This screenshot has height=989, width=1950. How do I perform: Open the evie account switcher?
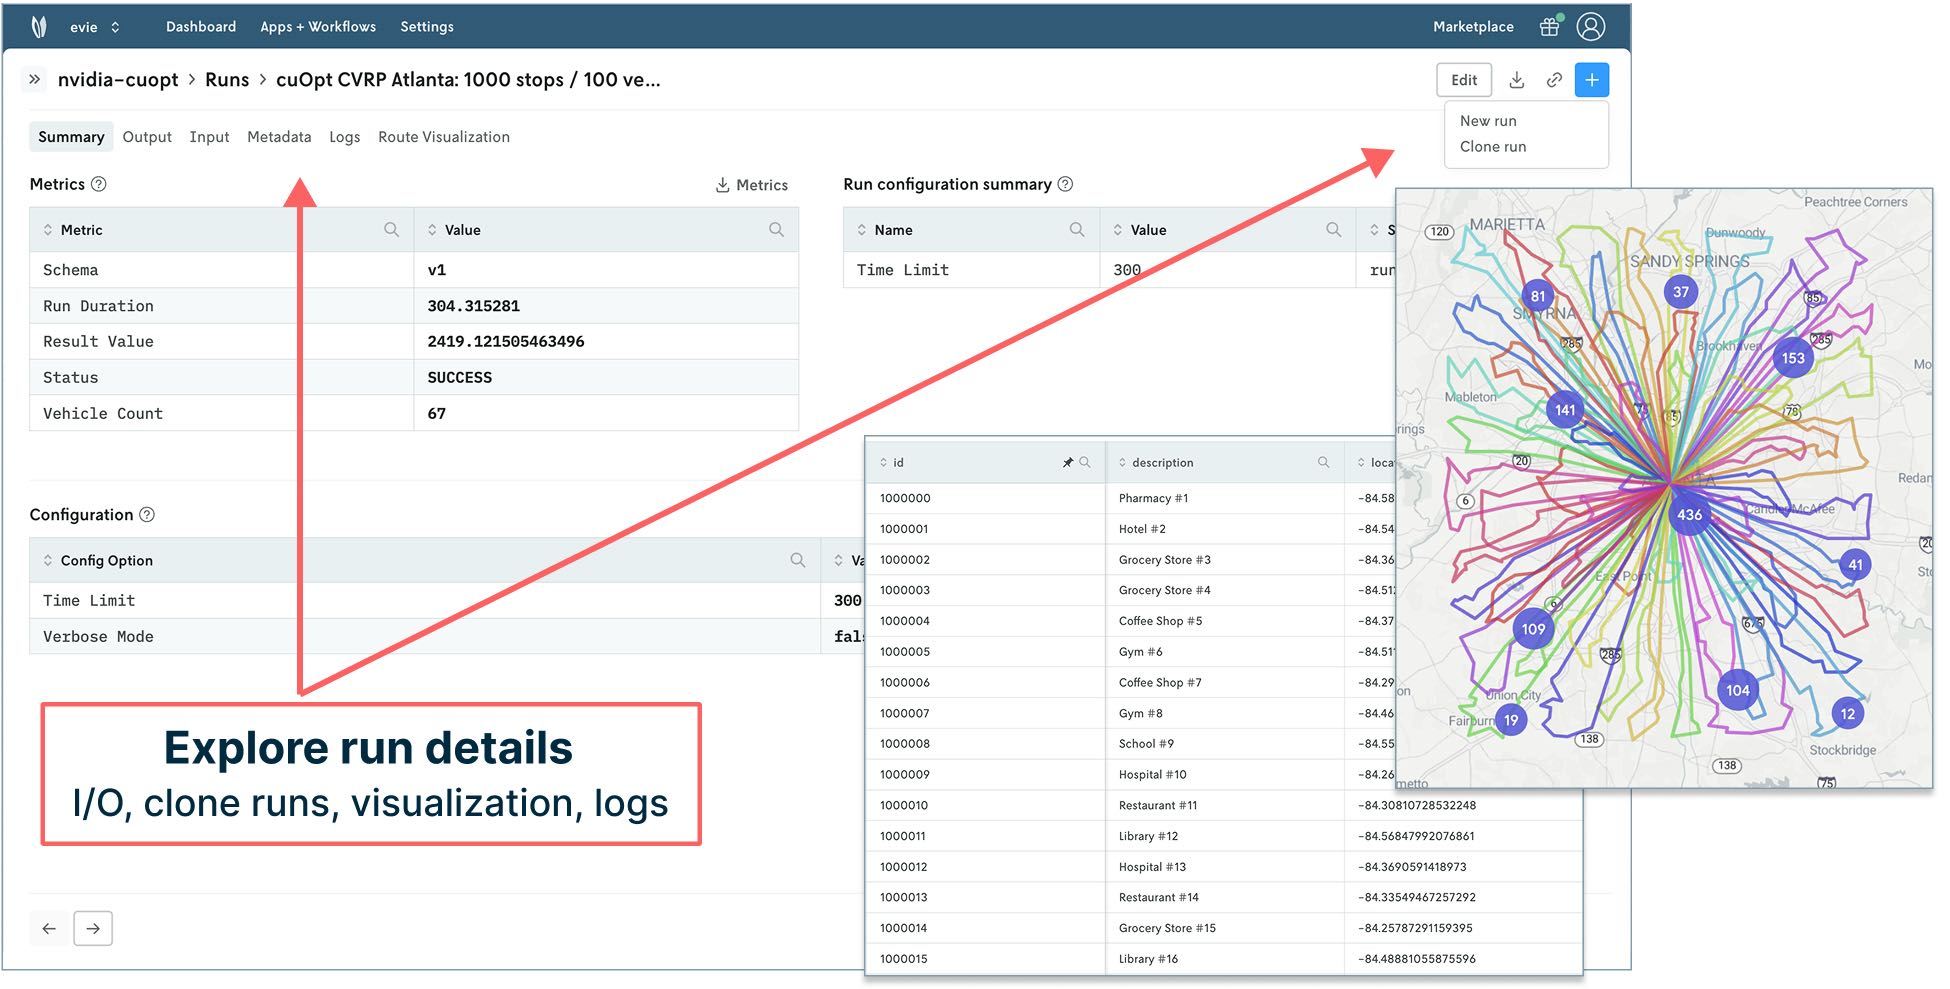pyautogui.click(x=95, y=27)
